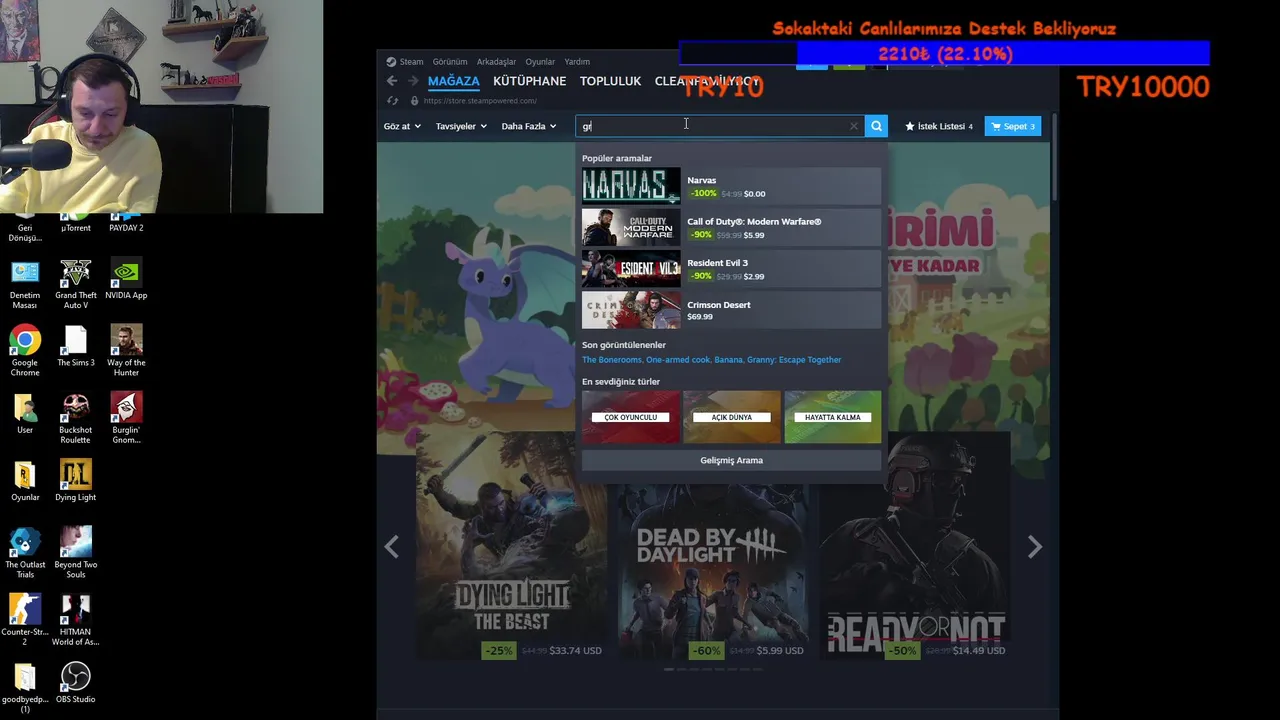Launch the Grand Theft Auto V shortcut

(76, 283)
